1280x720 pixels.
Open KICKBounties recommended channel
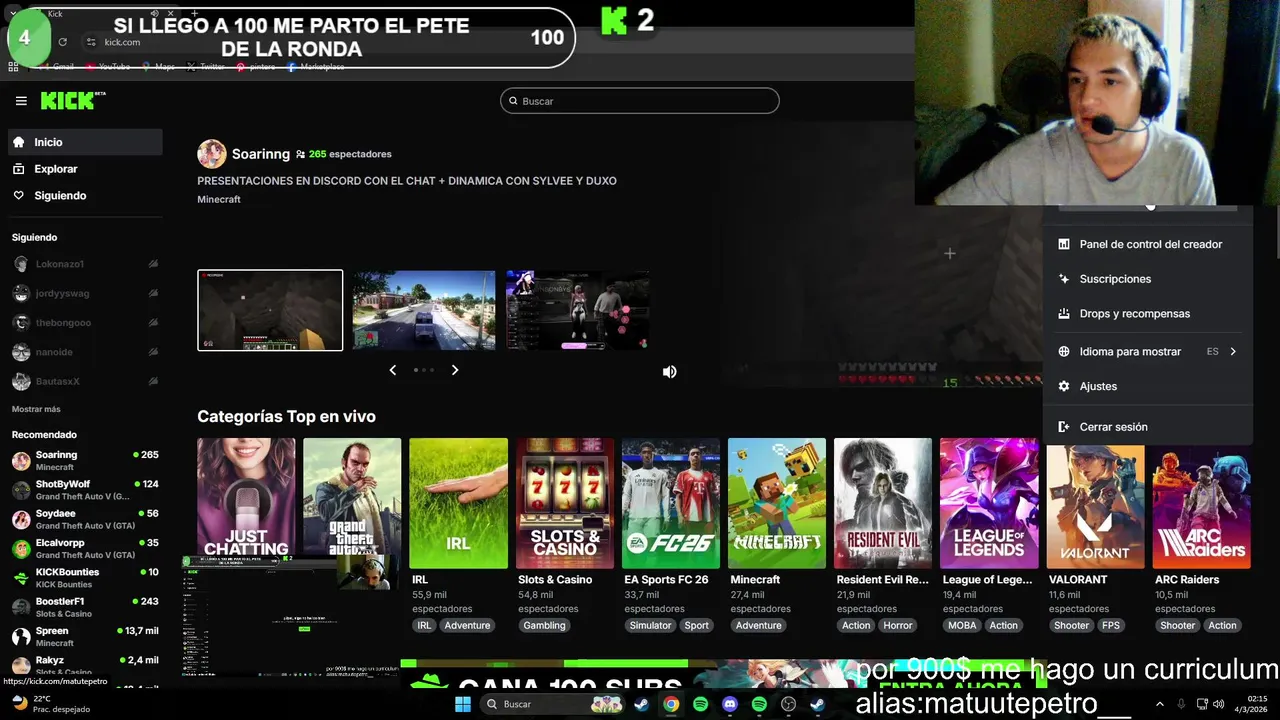[x=85, y=577]
